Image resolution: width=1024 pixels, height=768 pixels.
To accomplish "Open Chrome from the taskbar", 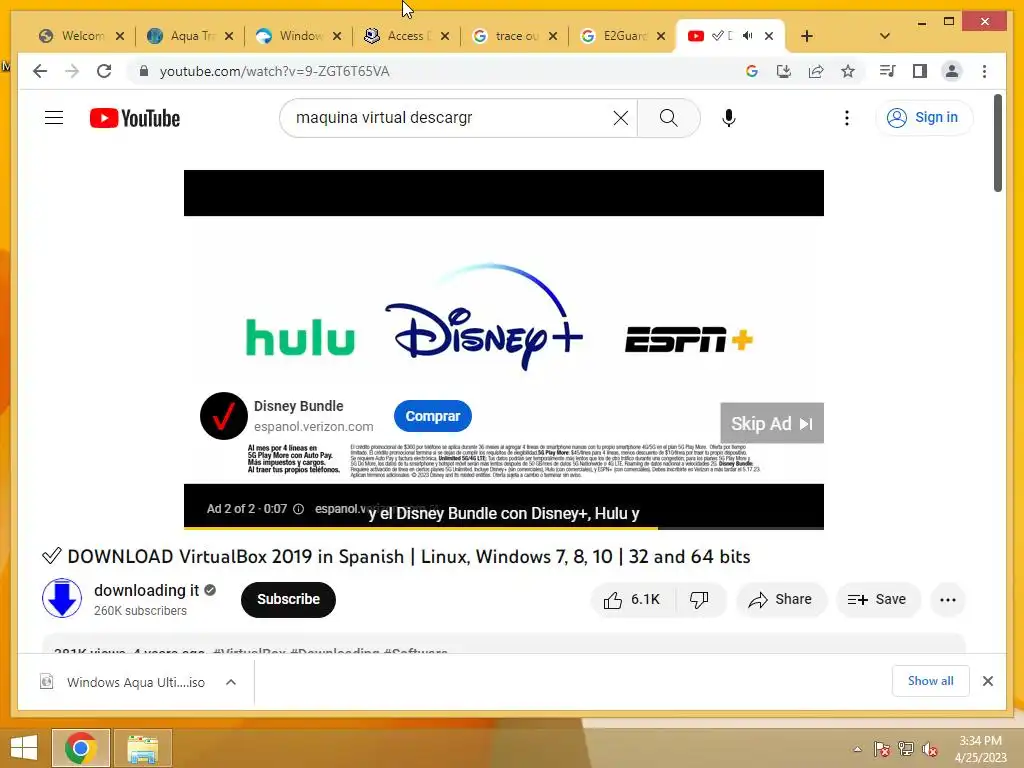I will 81,748.
